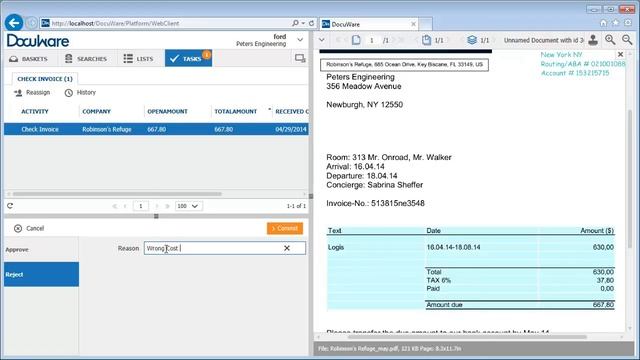The width and height of the screenshot is (640, 360).
Task: Close the green bank annotation overlay
Action: click(620, 54)
